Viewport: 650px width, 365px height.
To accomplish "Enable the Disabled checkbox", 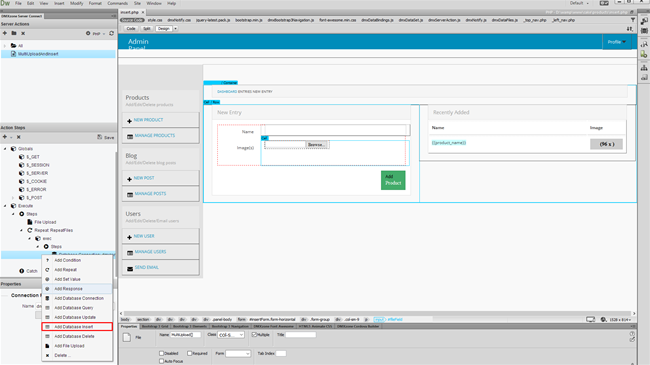I will point(161,353).
